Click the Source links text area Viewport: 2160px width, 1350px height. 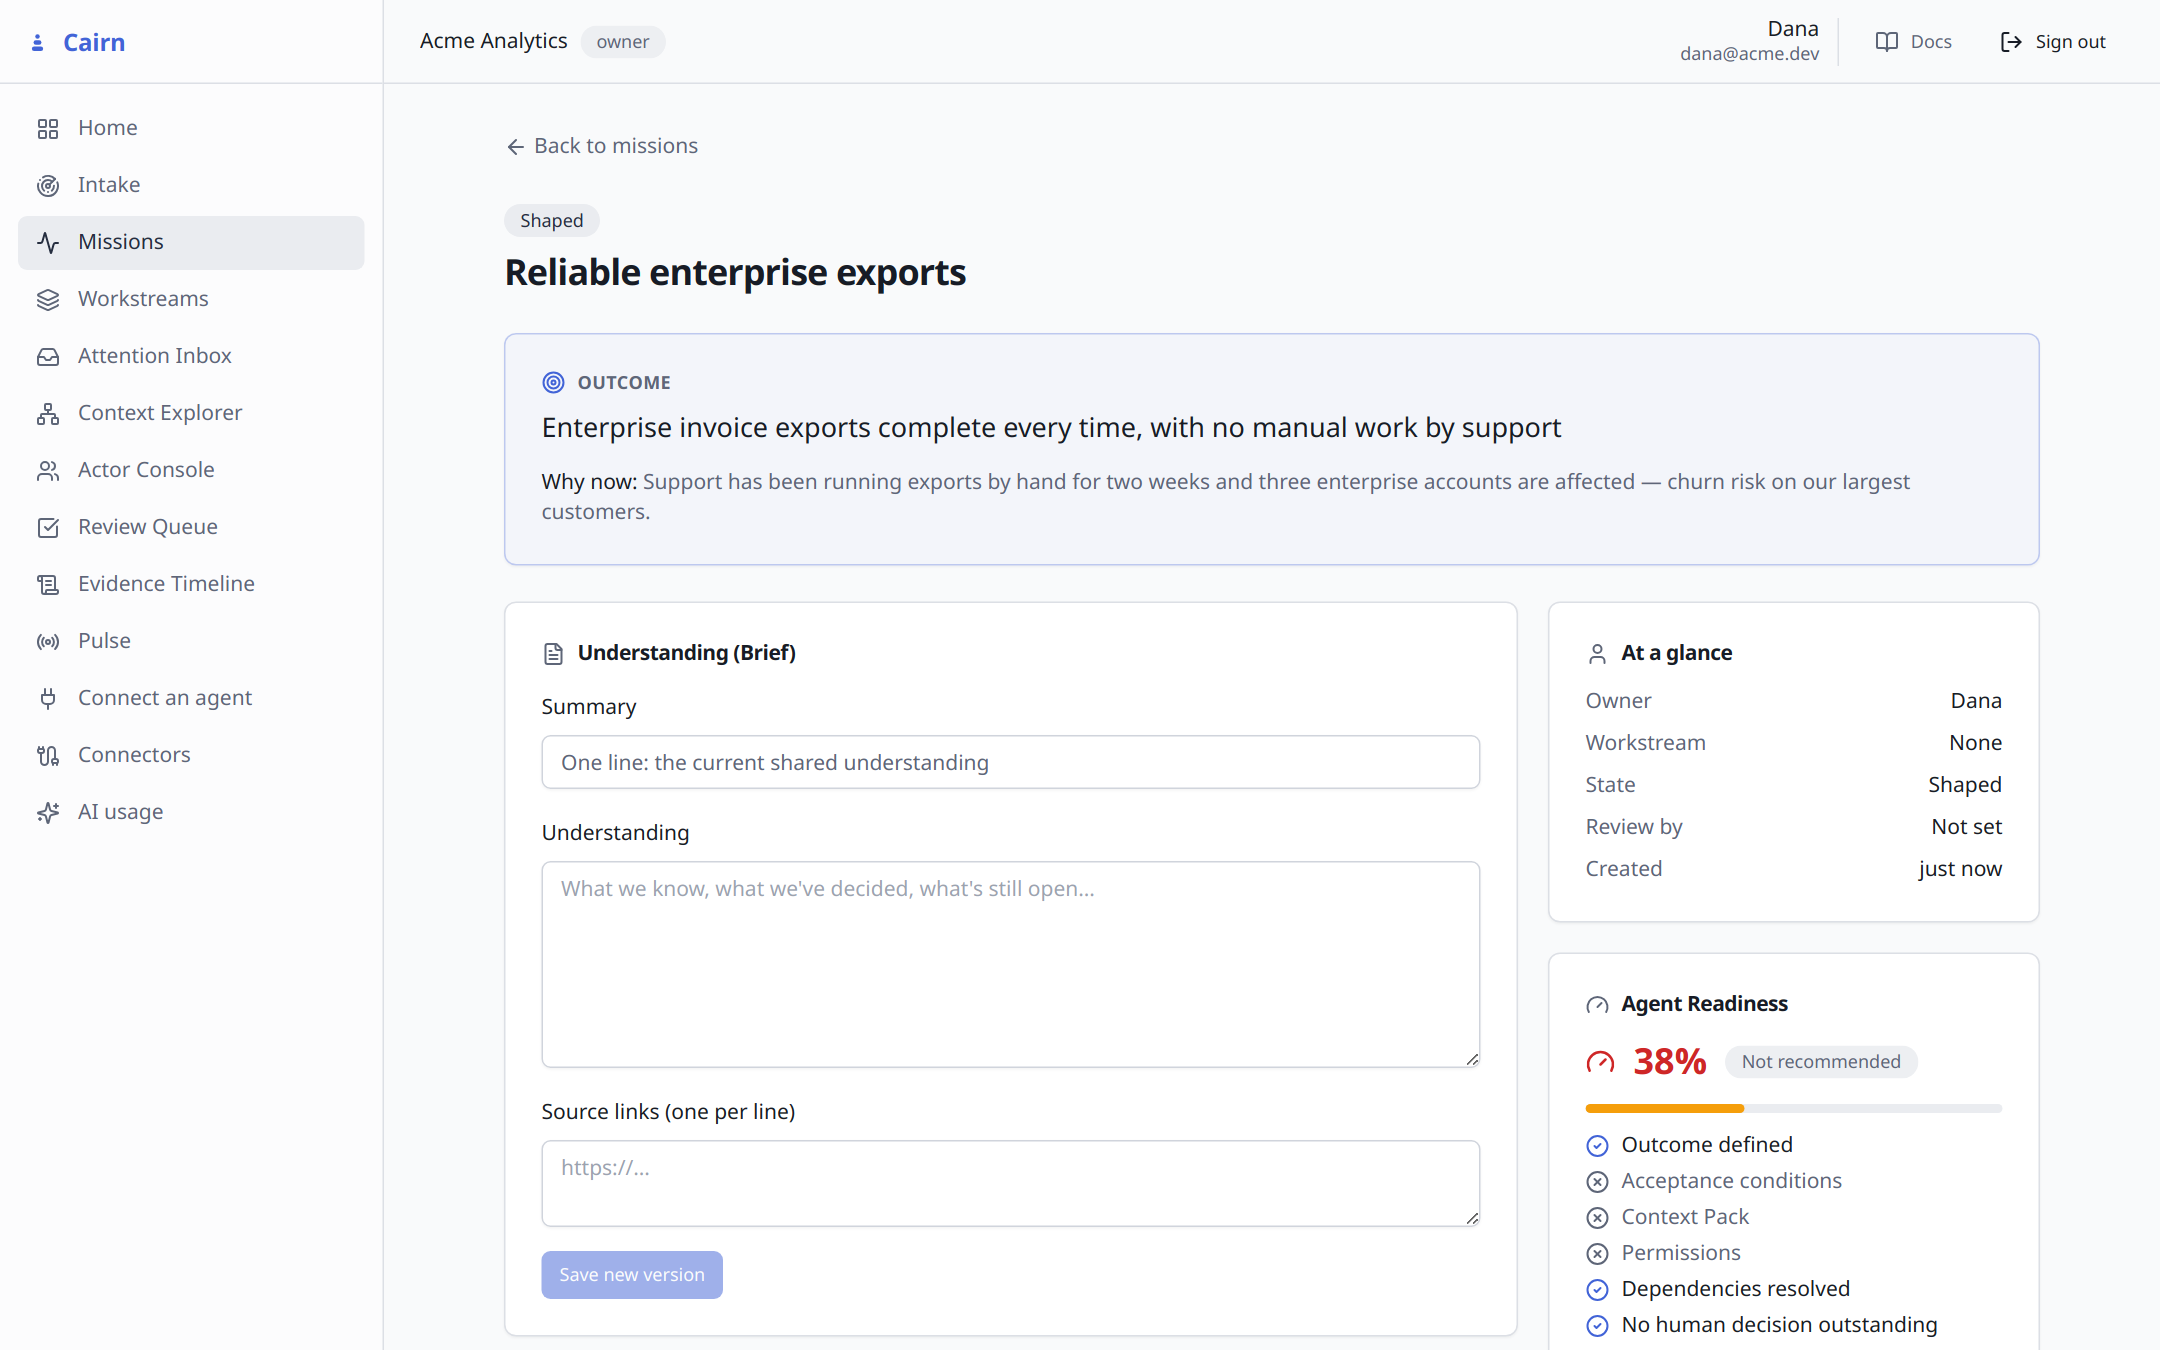tap(1011, 1183)
